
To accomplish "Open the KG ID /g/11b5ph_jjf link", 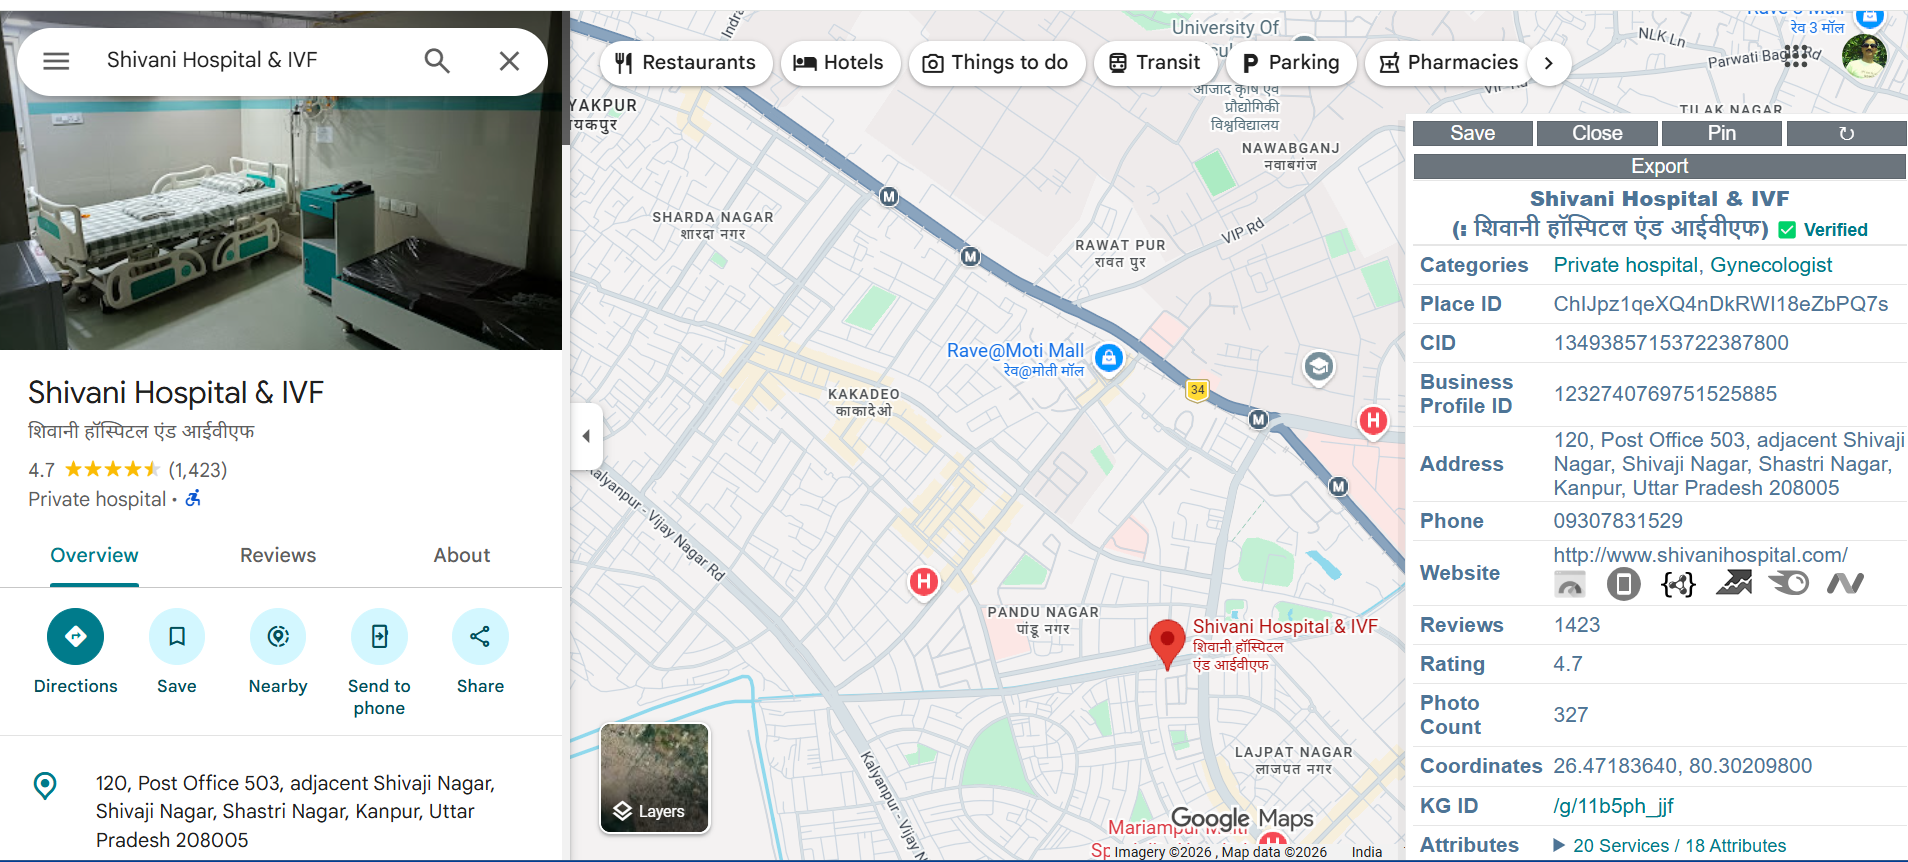I will (1613, 806).
